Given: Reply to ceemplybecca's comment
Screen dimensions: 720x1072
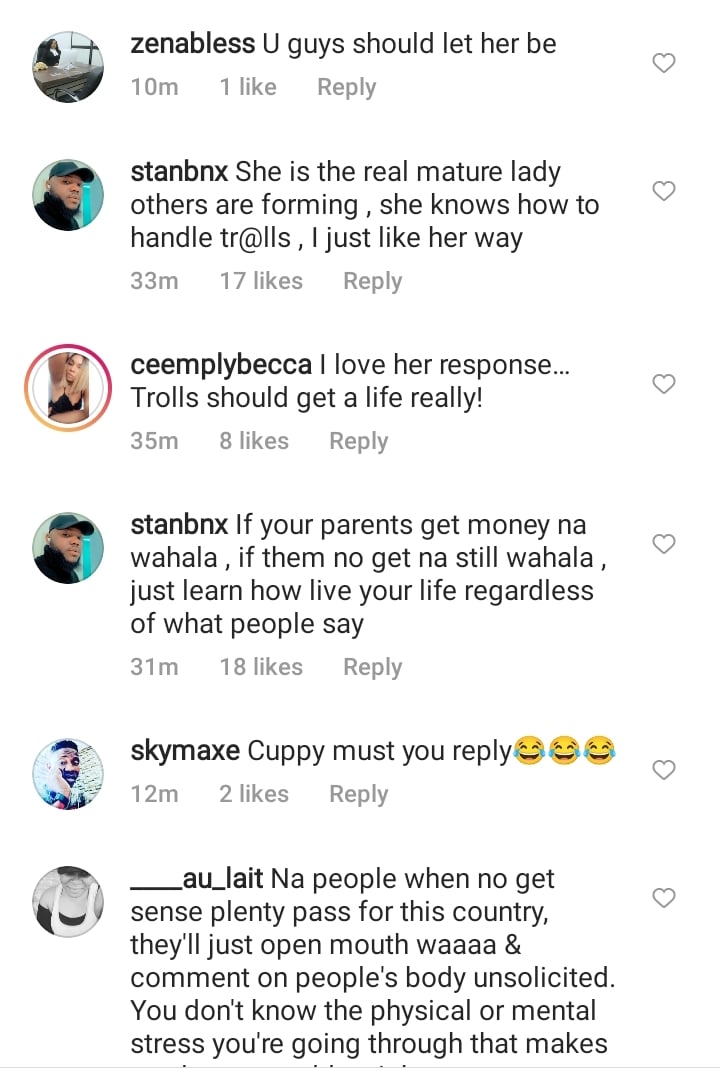Looking at the screenshot, I should click(x=358, y=441).
